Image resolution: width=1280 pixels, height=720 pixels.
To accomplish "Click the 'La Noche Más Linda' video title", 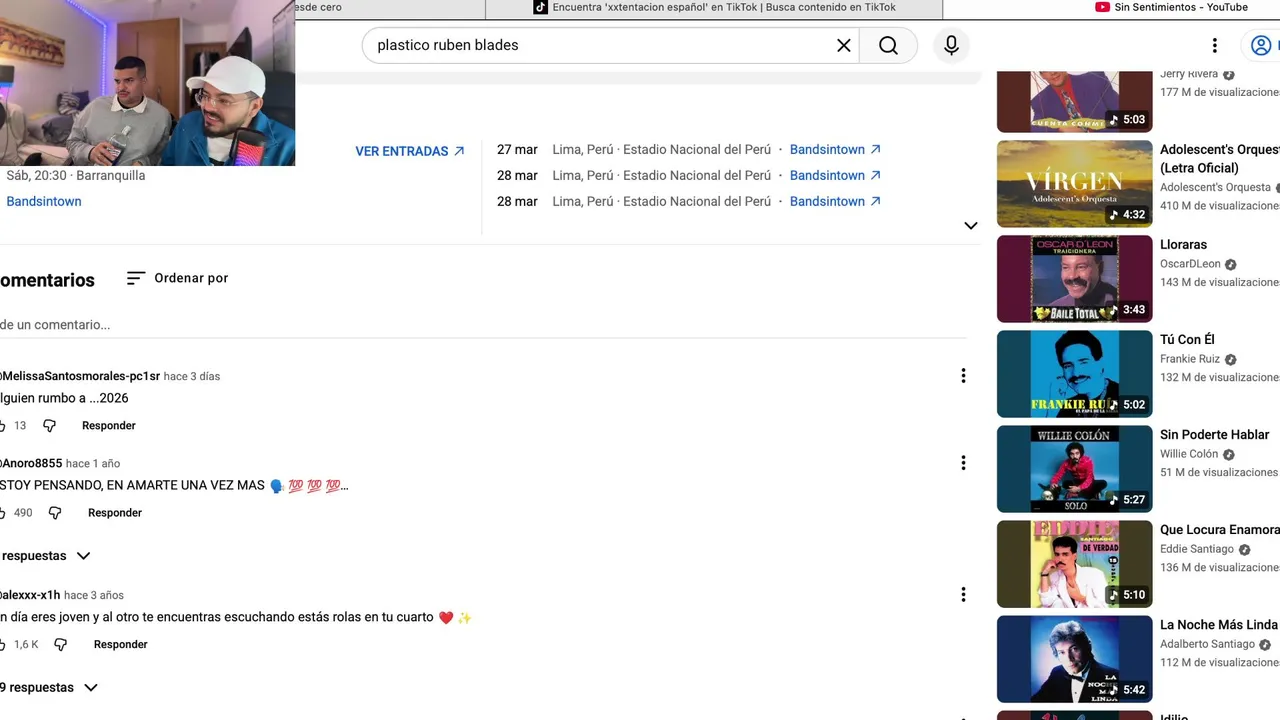I will (1219, 625).
